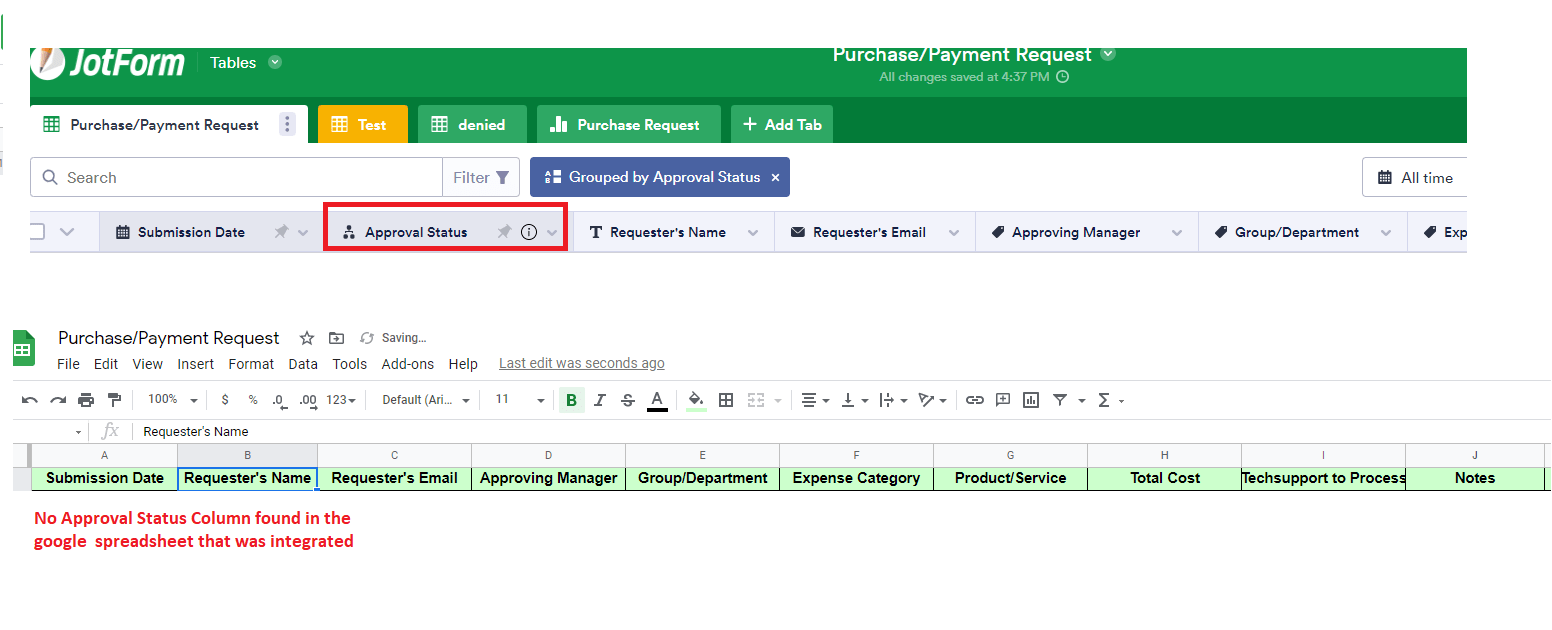Screen dimensions: 1552x630
Task: Open the Fill color picker
Action: (x=697, y=399)
